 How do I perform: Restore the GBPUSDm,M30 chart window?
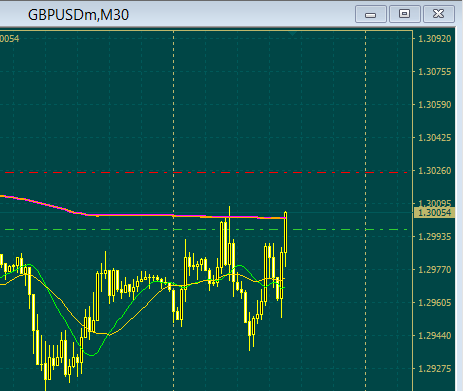(405, 14)
